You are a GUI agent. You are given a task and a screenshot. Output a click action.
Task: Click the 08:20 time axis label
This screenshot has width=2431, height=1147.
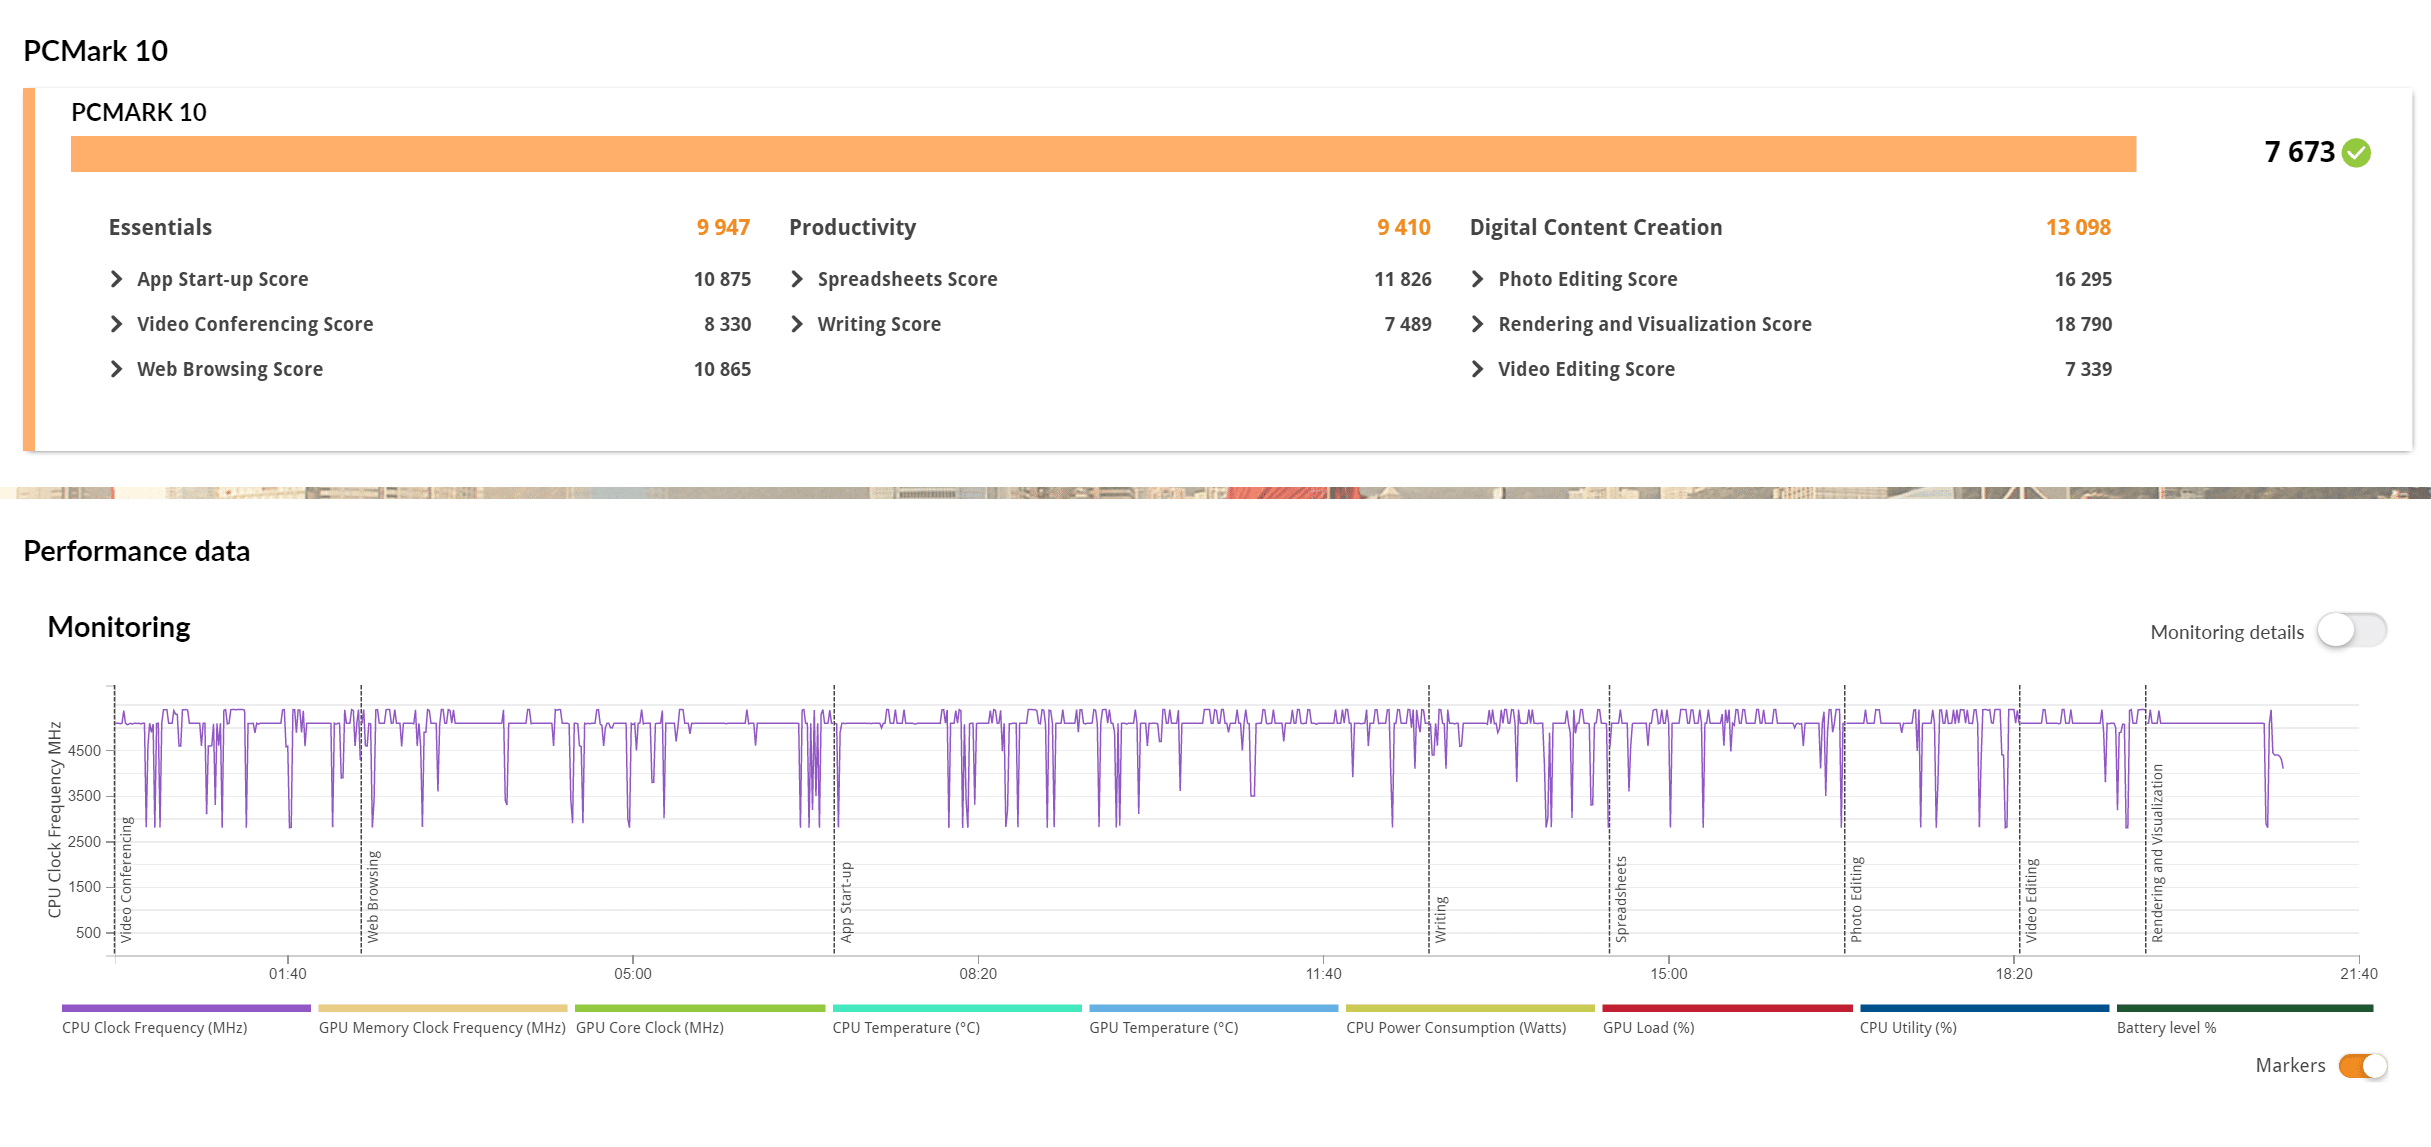coord(978,974)
